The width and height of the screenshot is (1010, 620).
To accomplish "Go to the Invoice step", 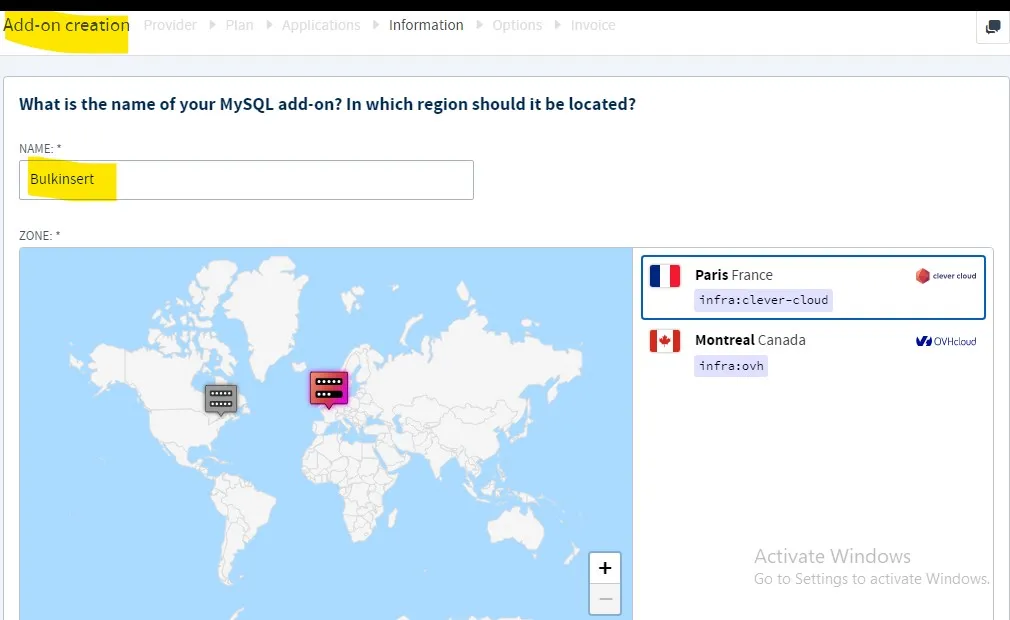I will pos(593,25).
